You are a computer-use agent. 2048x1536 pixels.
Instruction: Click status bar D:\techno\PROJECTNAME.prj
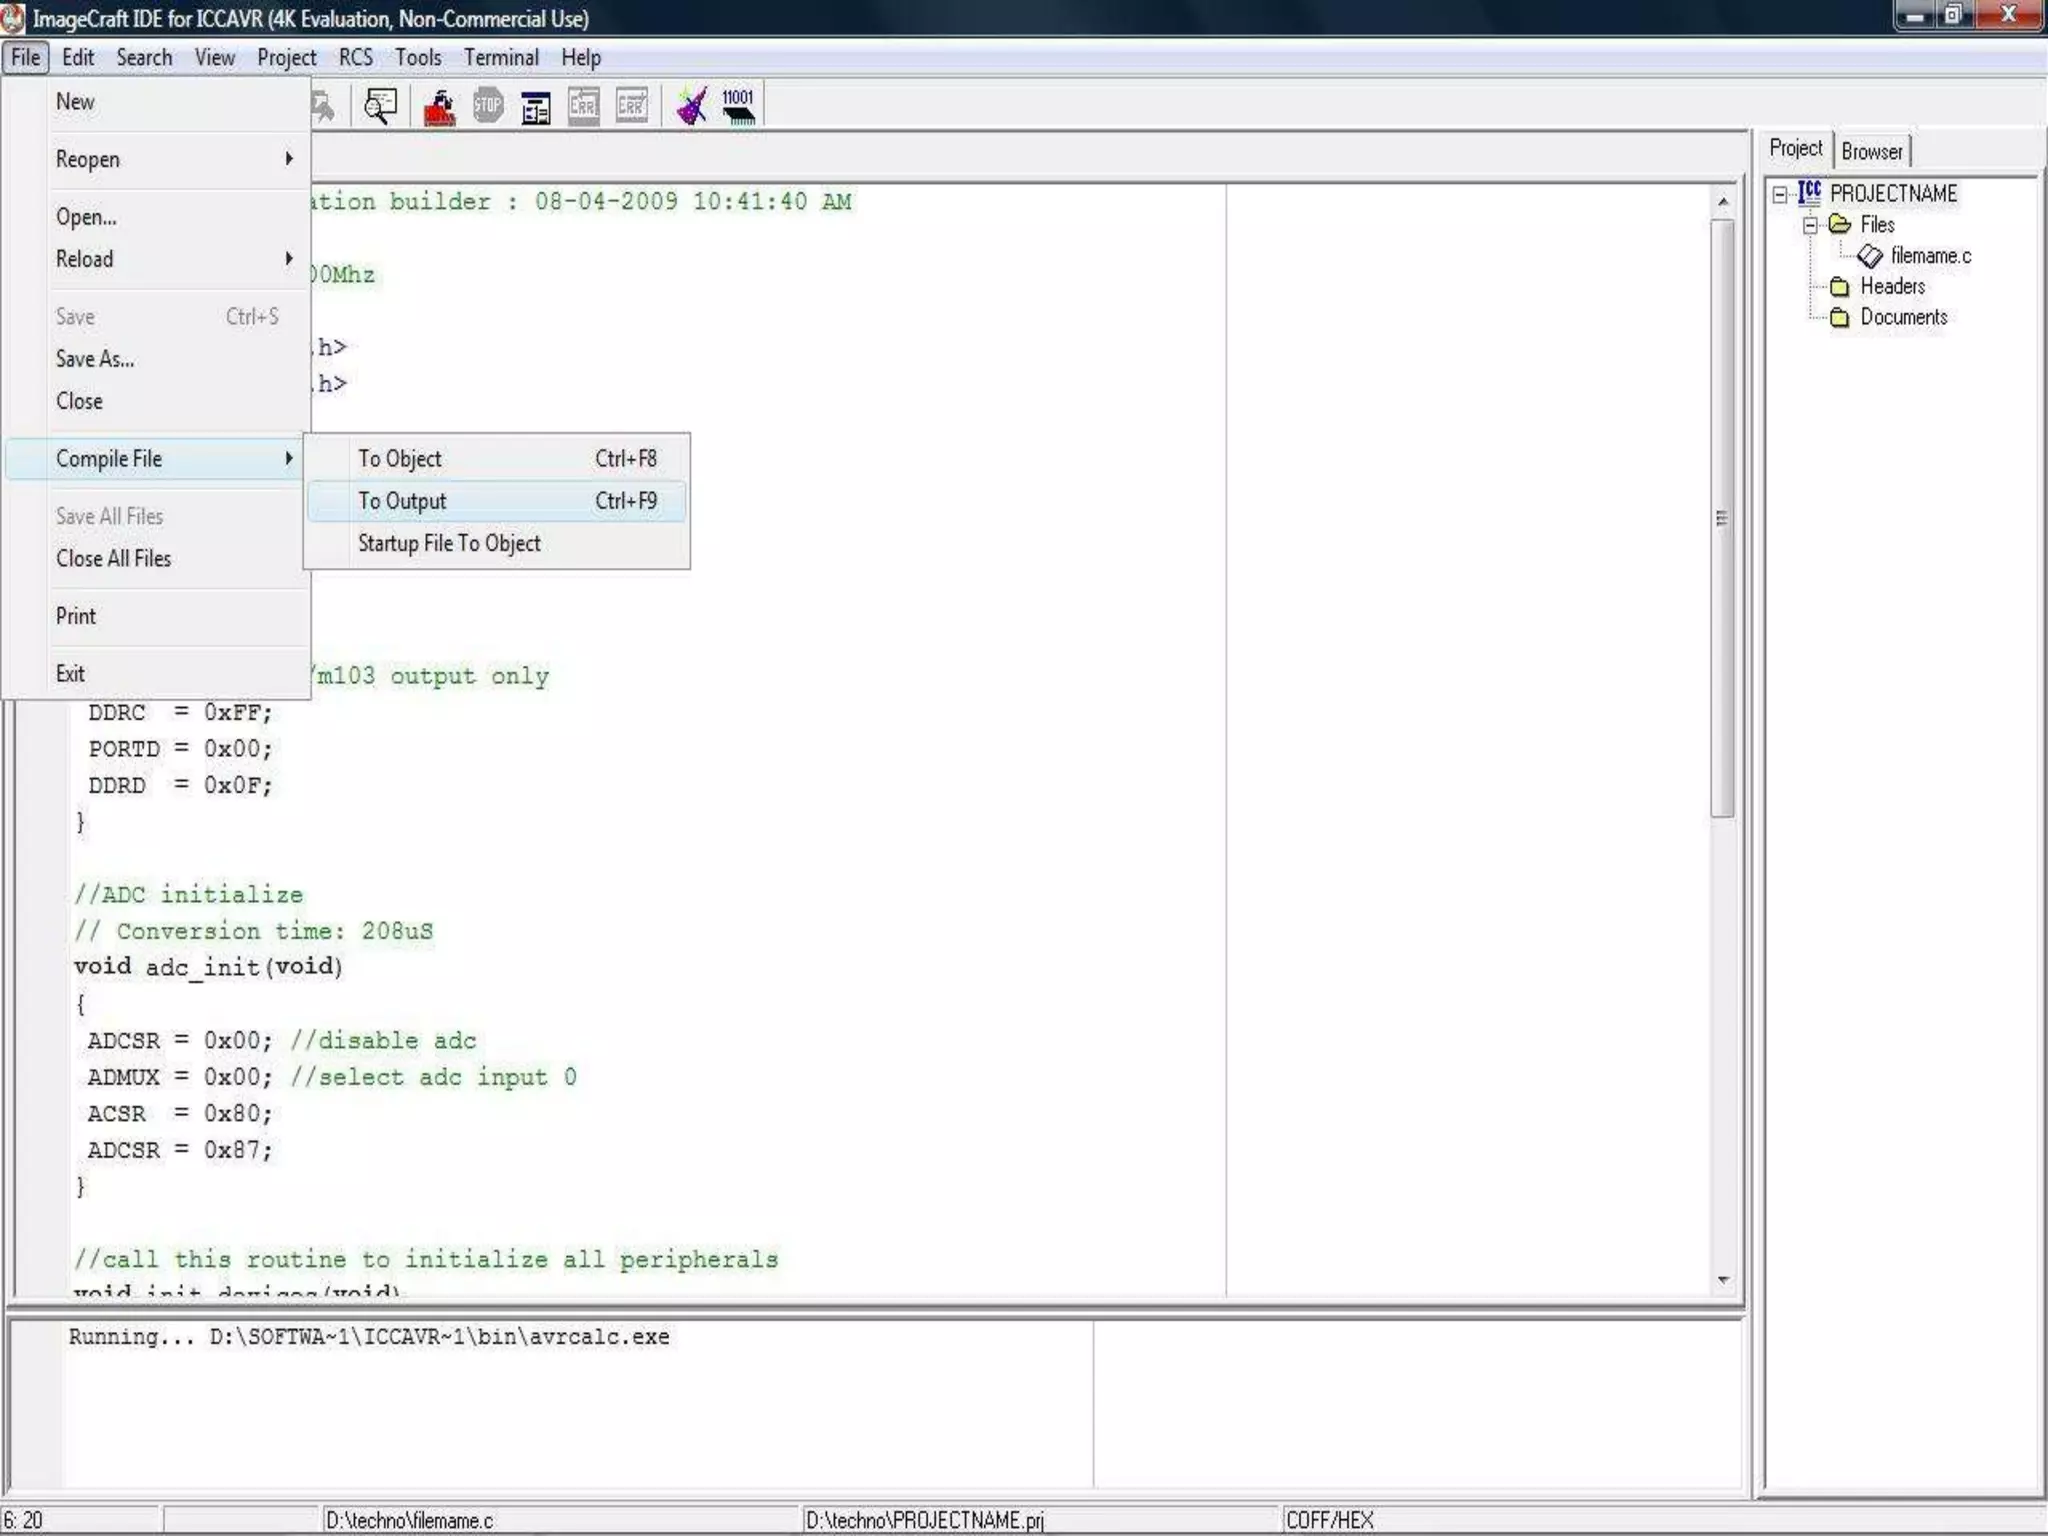pos(924,1521)
